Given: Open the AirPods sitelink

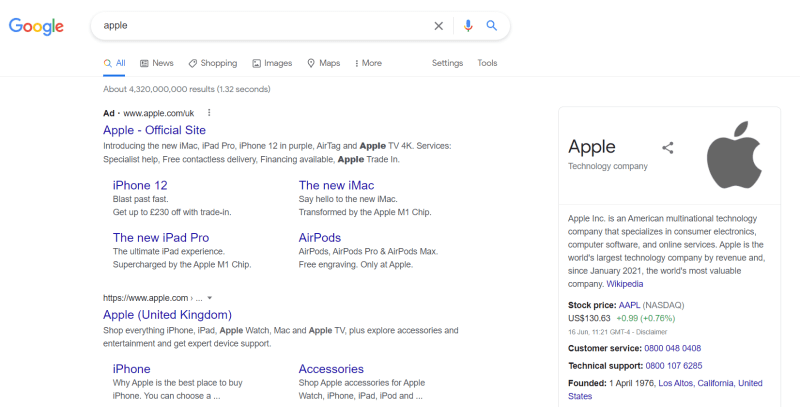Looking at the screenshot, I should click(x=320, y=238).
